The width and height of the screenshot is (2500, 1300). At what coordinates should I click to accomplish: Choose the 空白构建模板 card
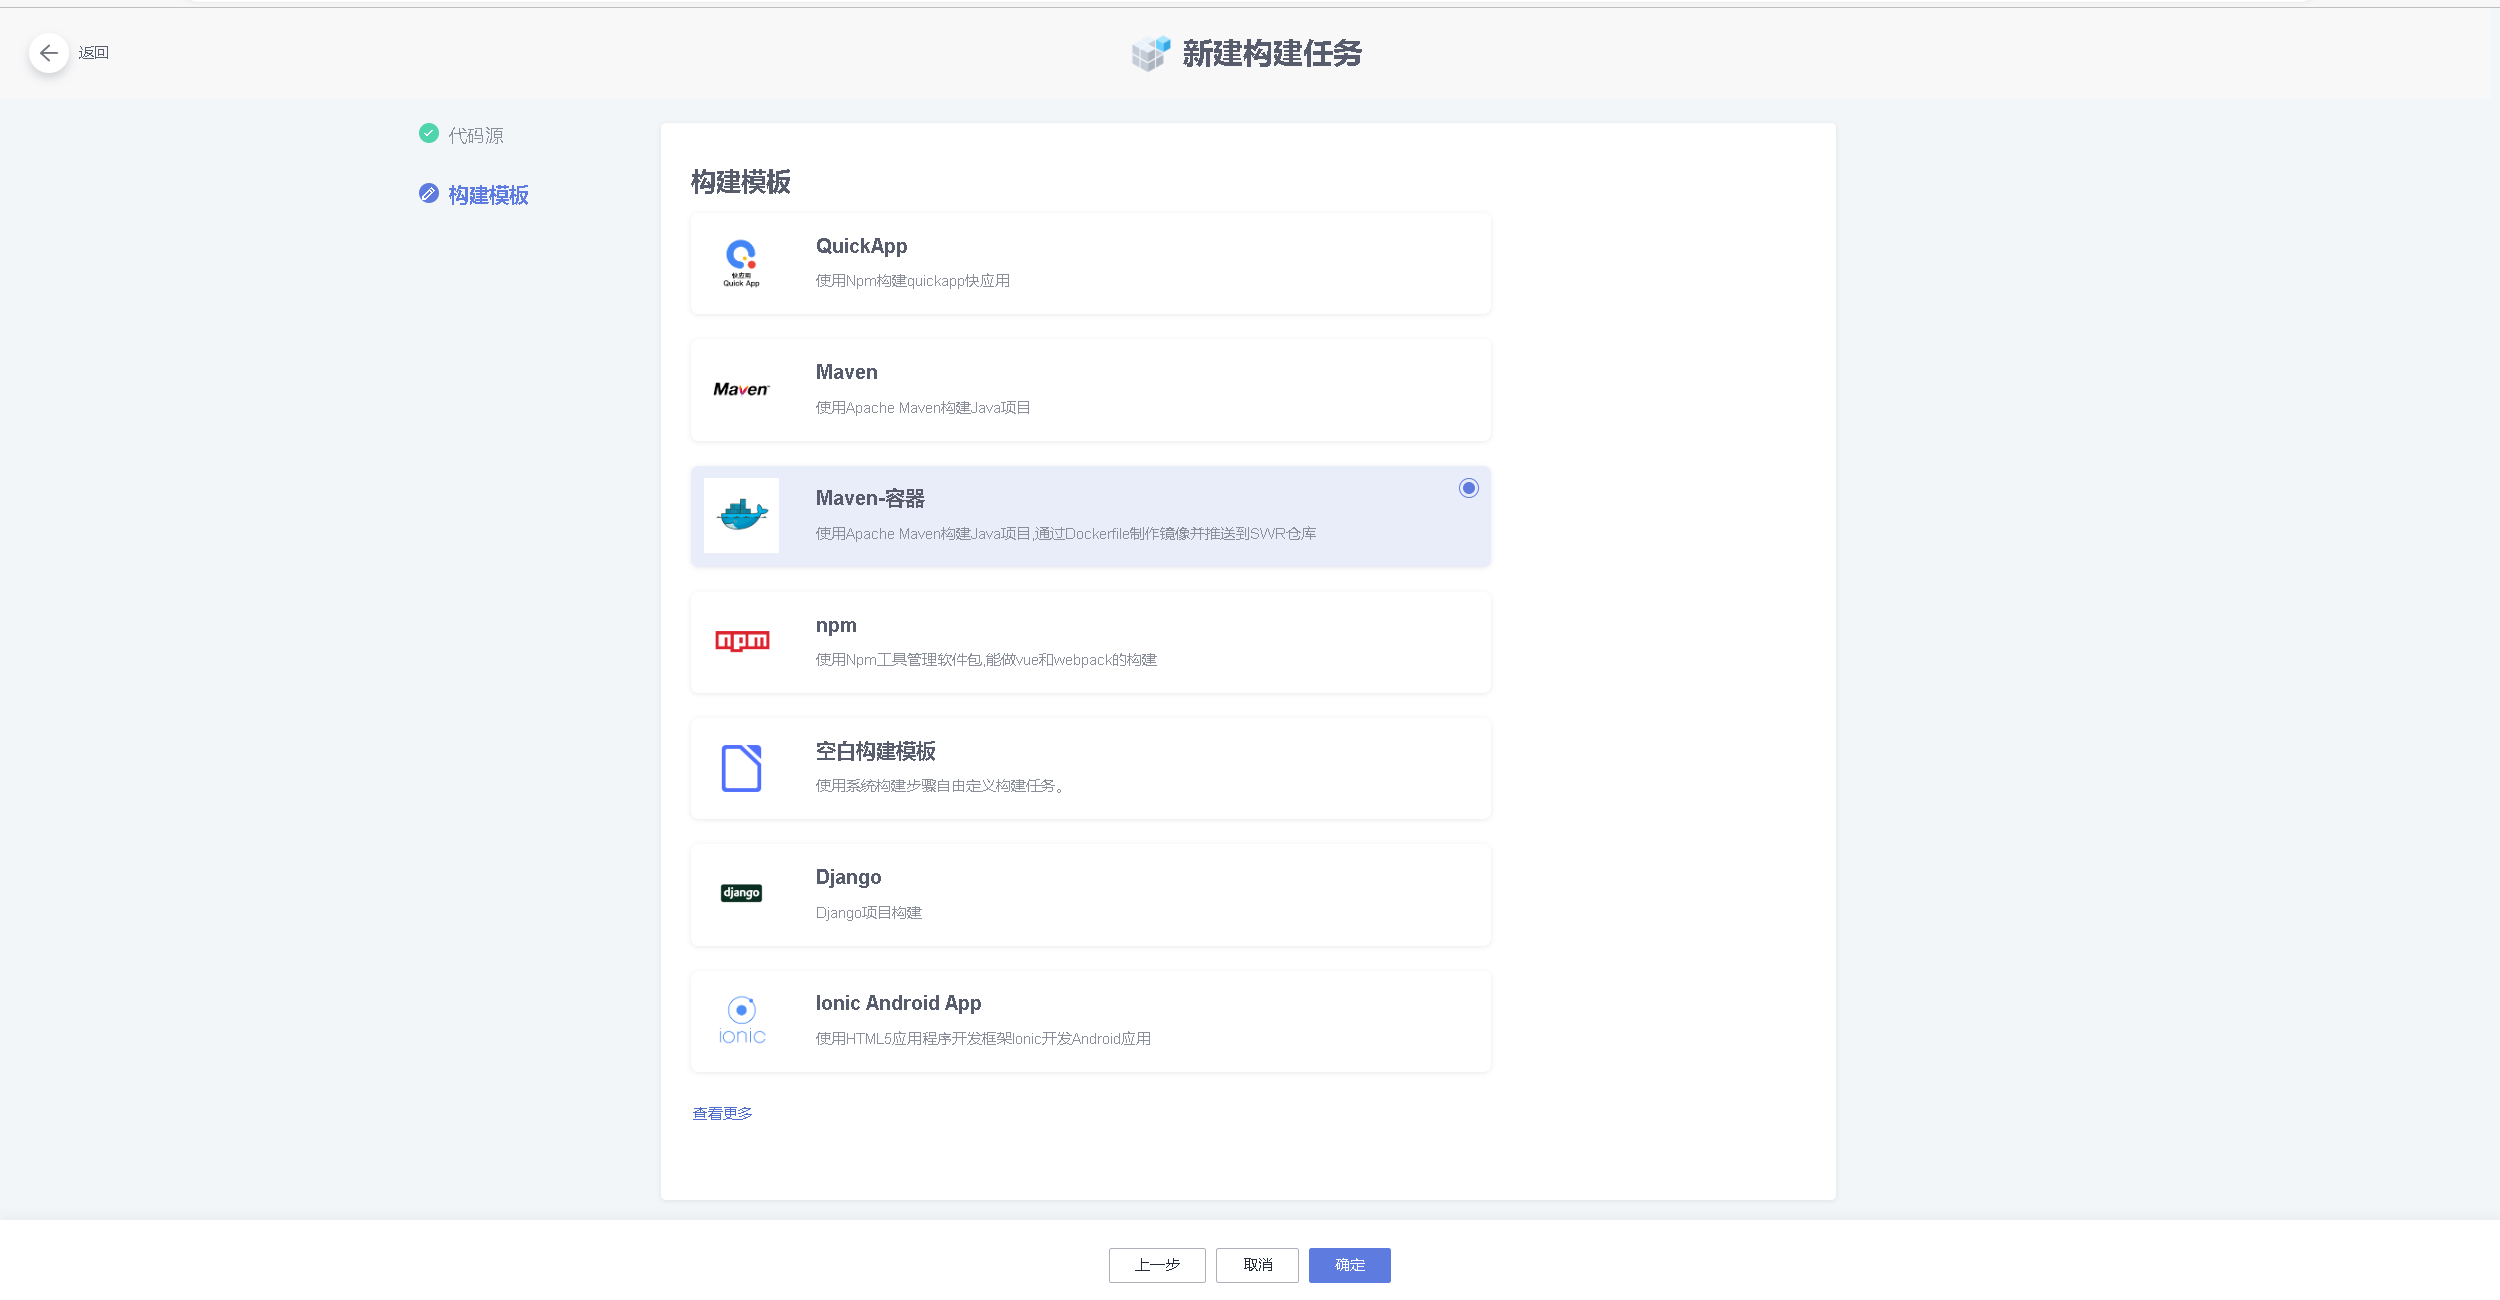[1090, 768]
